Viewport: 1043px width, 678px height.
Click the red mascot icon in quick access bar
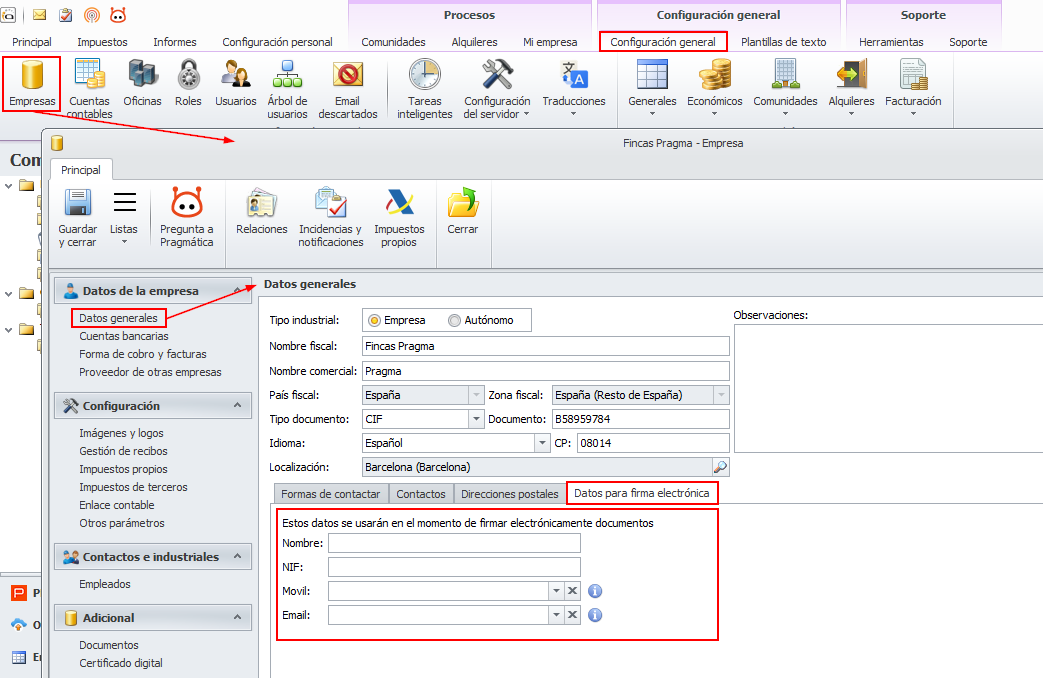pos(118,15)
